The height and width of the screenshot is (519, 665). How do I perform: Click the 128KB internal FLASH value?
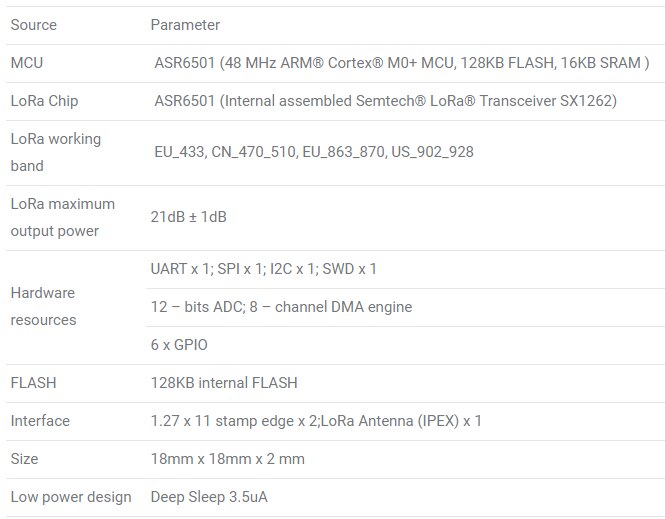coord(224,383)
